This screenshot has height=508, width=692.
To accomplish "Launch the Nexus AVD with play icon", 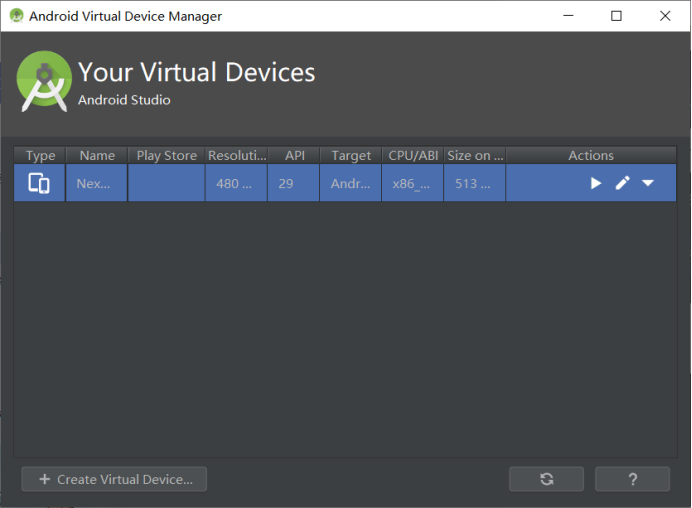I will (596, 183).
